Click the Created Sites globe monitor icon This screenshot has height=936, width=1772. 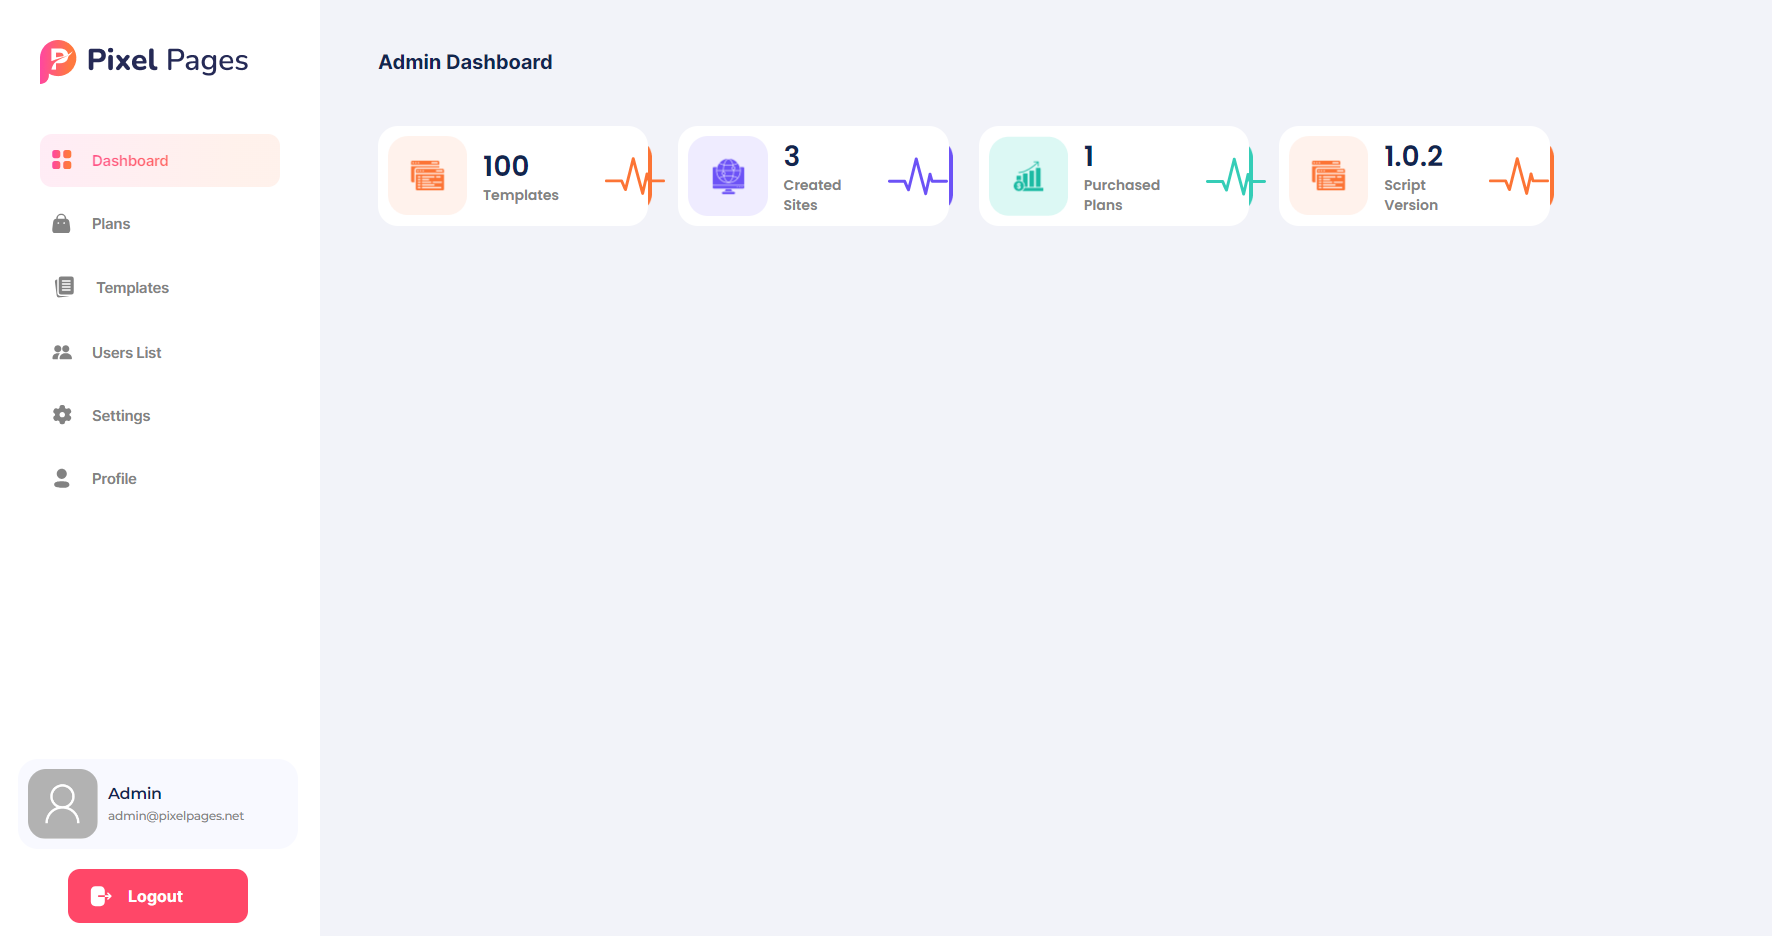(728, 176)
